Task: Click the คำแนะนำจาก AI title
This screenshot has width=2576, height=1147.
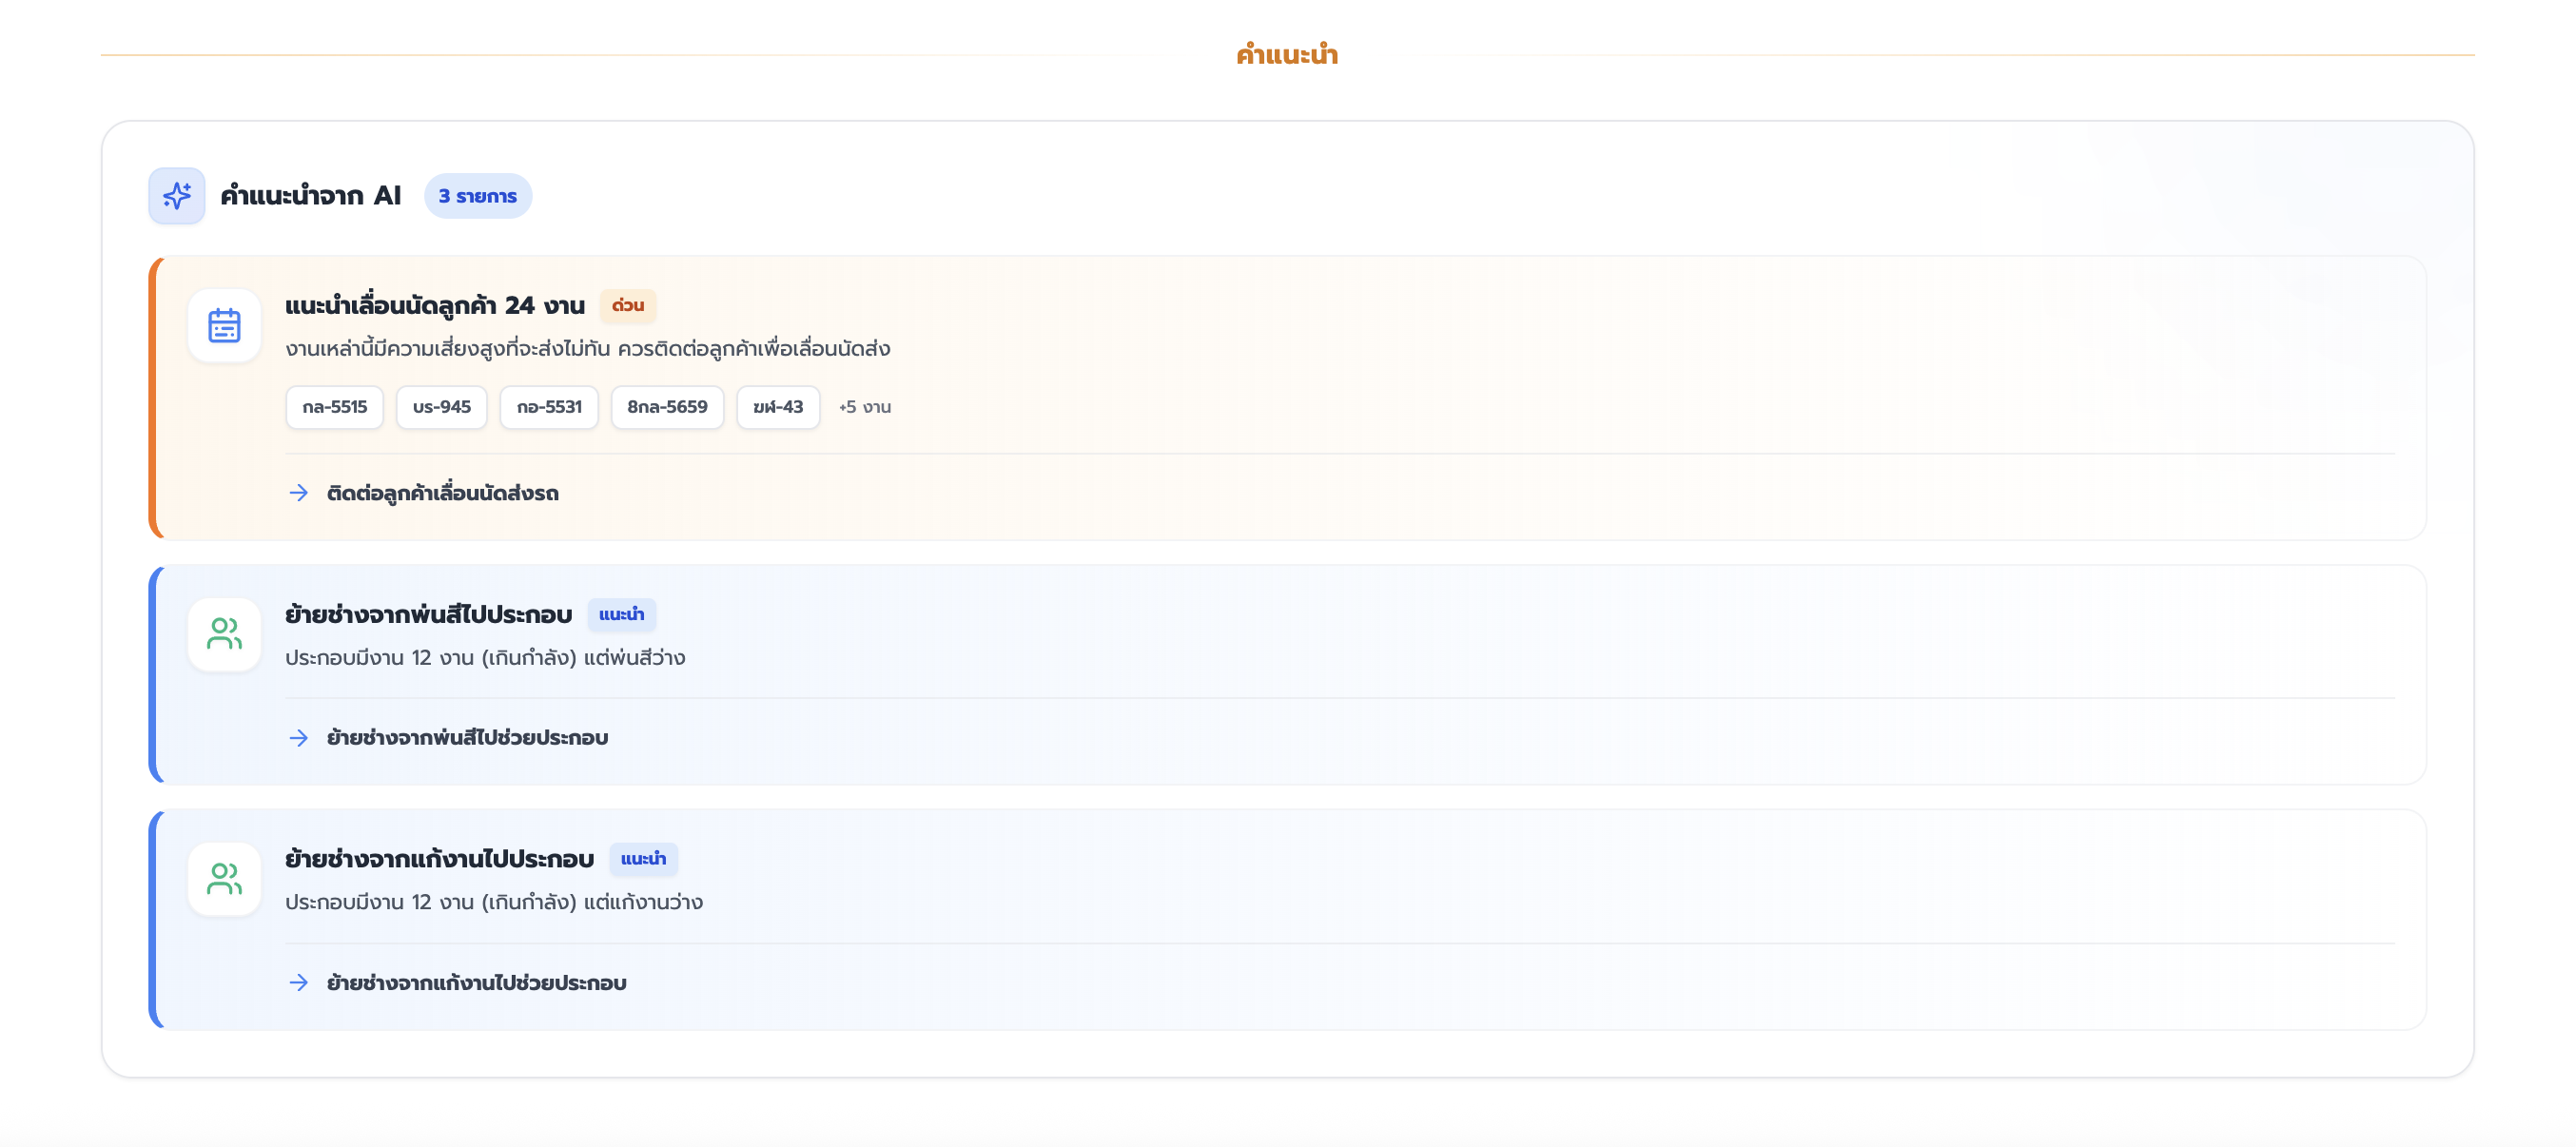Action: (311, 196)
